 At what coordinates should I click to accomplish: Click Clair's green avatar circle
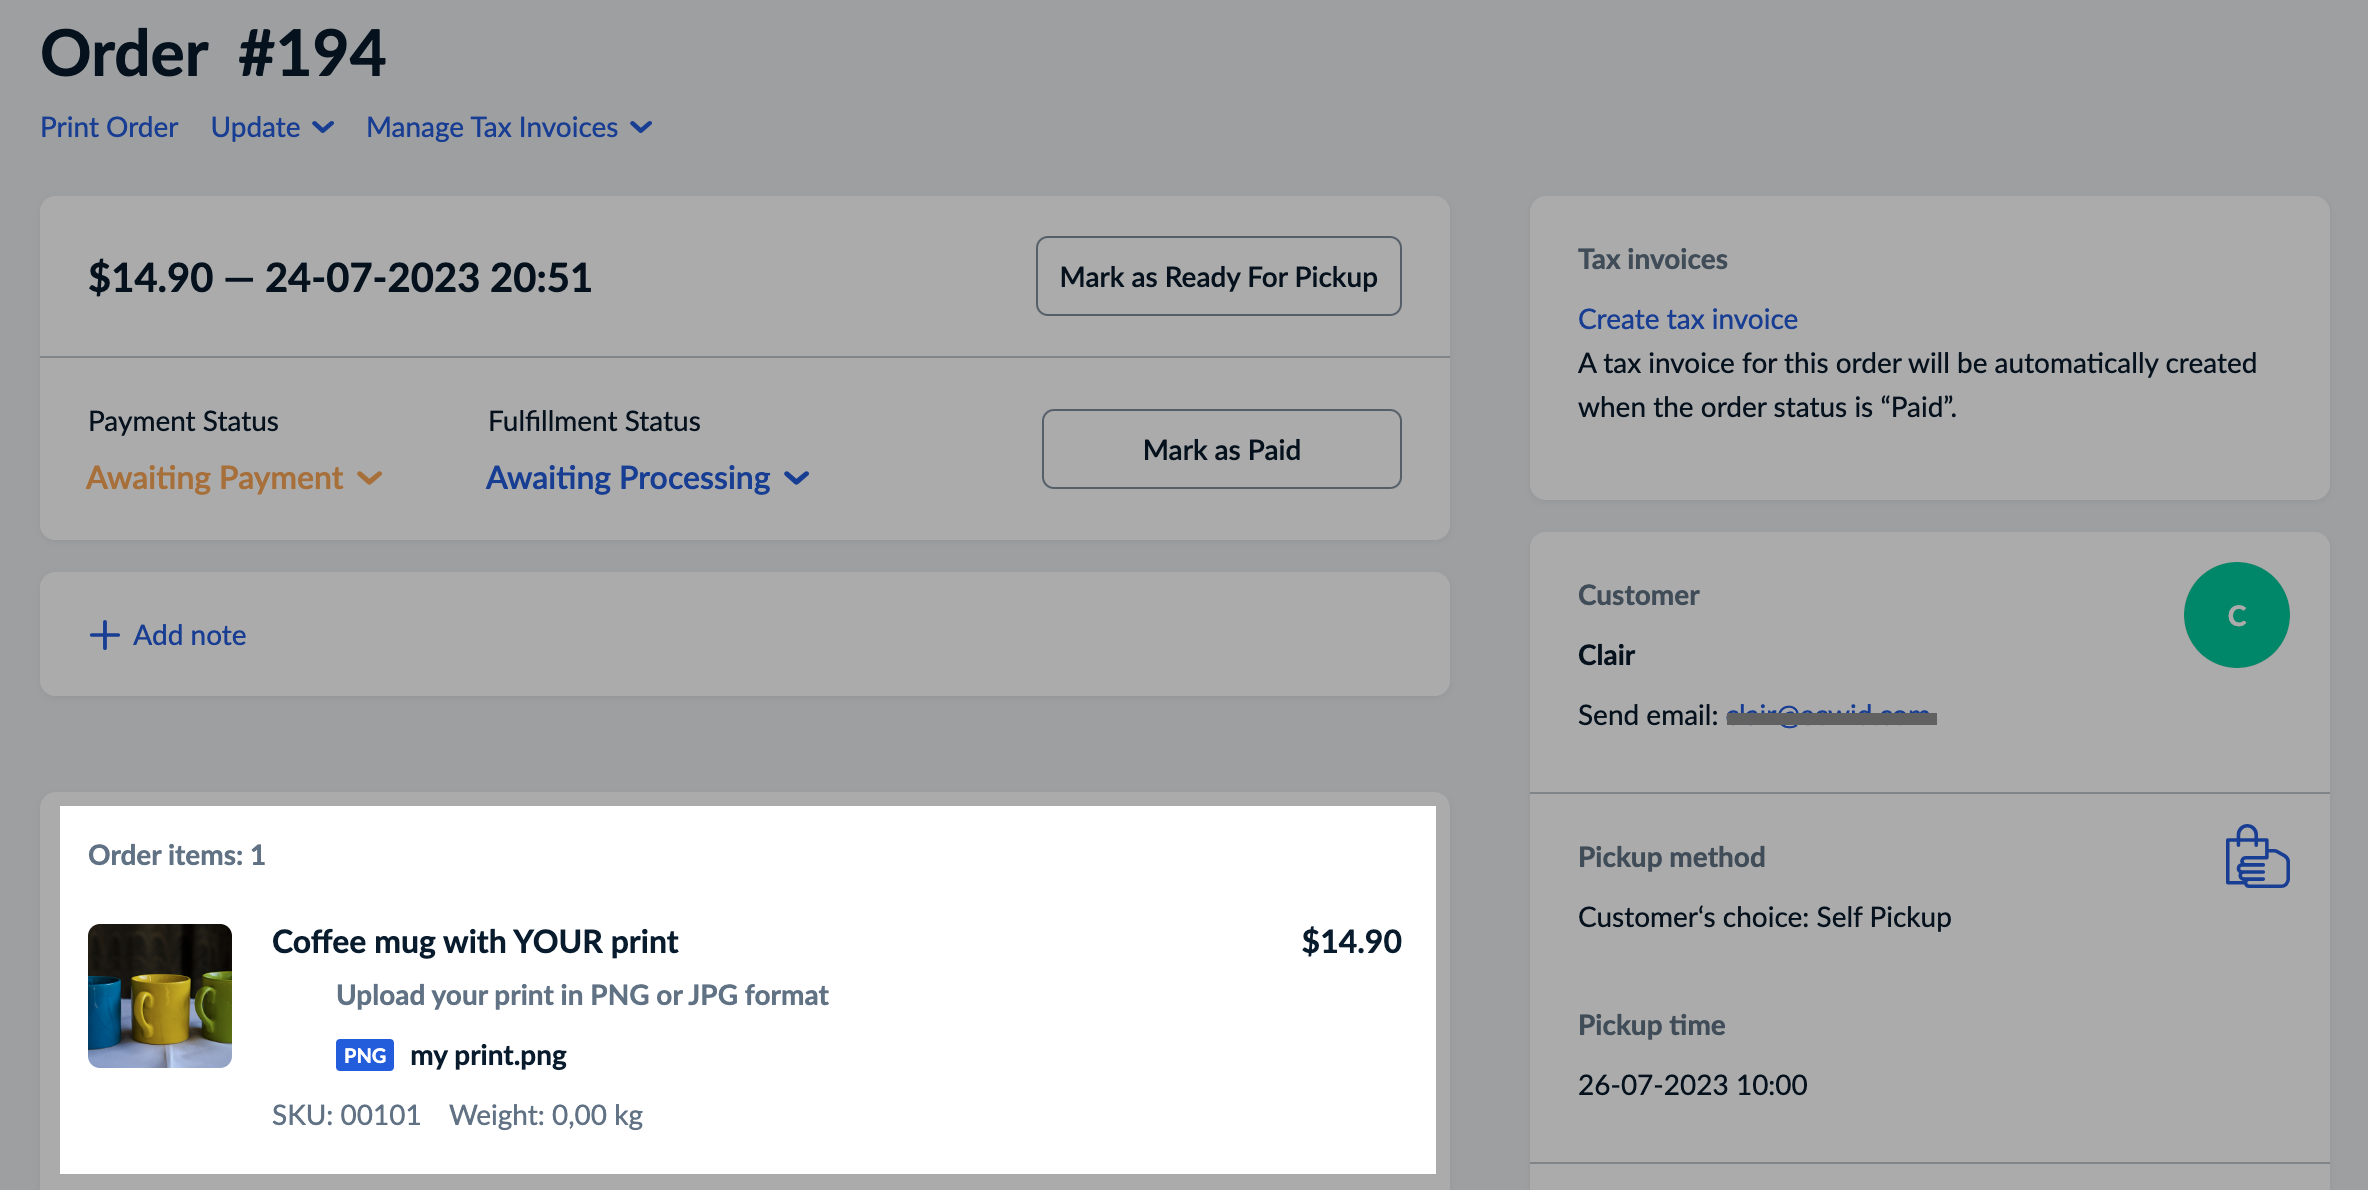click(x=2237, y=615)
